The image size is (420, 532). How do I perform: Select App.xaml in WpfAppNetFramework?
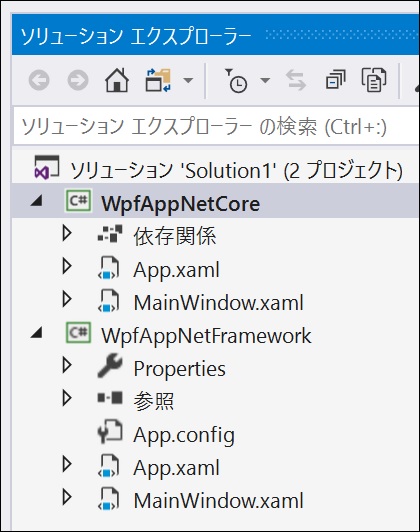(176, 468)
